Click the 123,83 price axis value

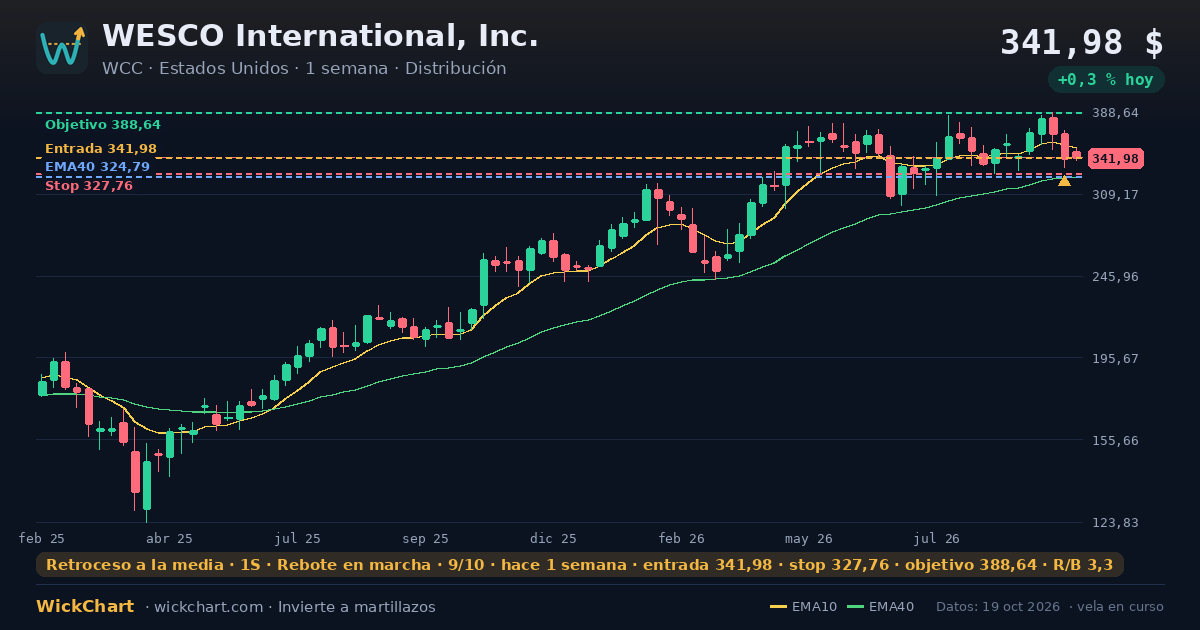pos(1115,522)
